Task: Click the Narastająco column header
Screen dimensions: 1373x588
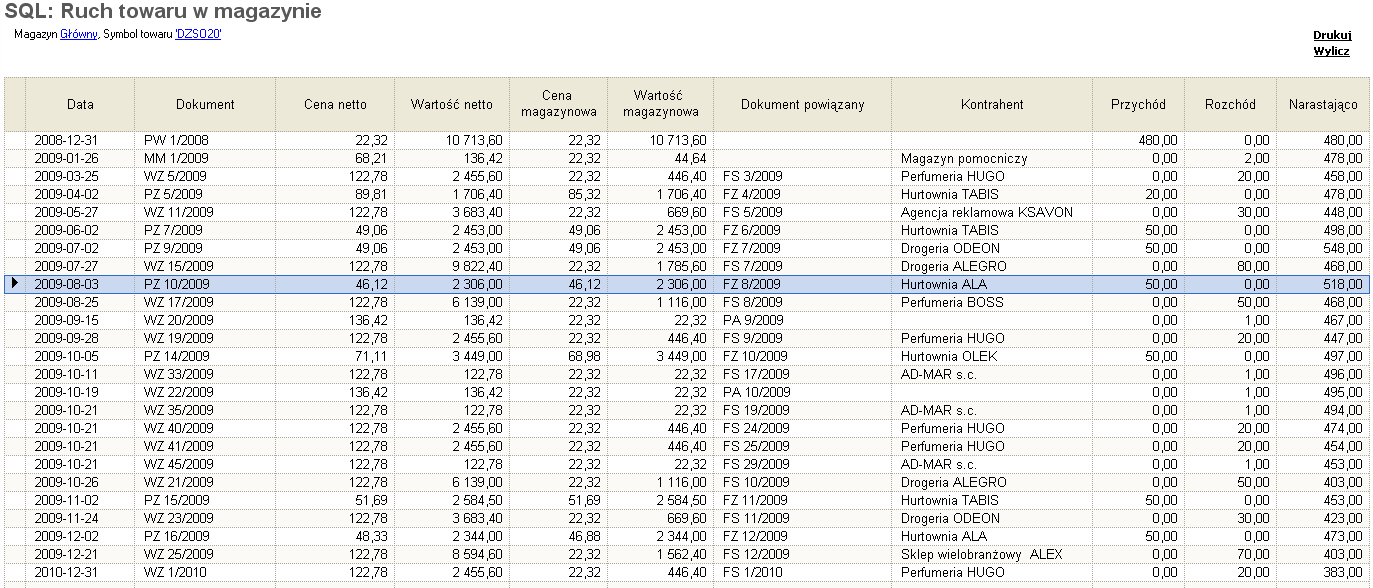Action: [1322, 104]
